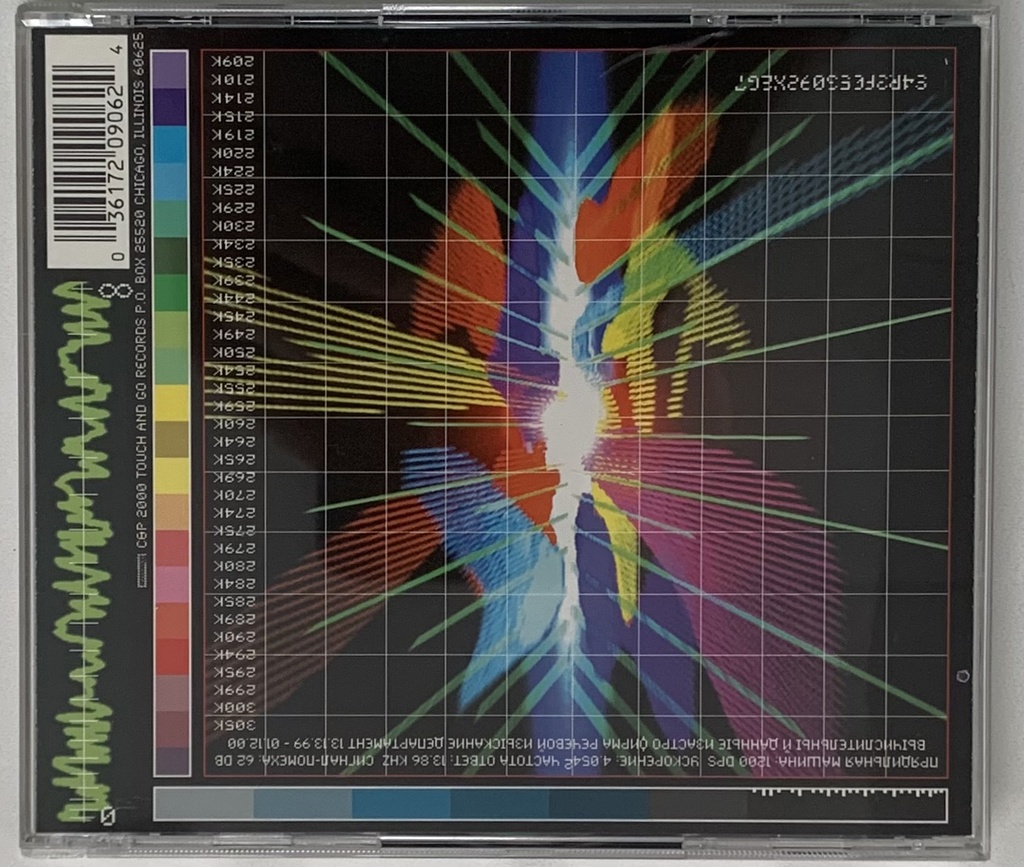Select the light gray segment of the bottom bar
This screenshot has height=867, width=1024.
coord(204,804)
